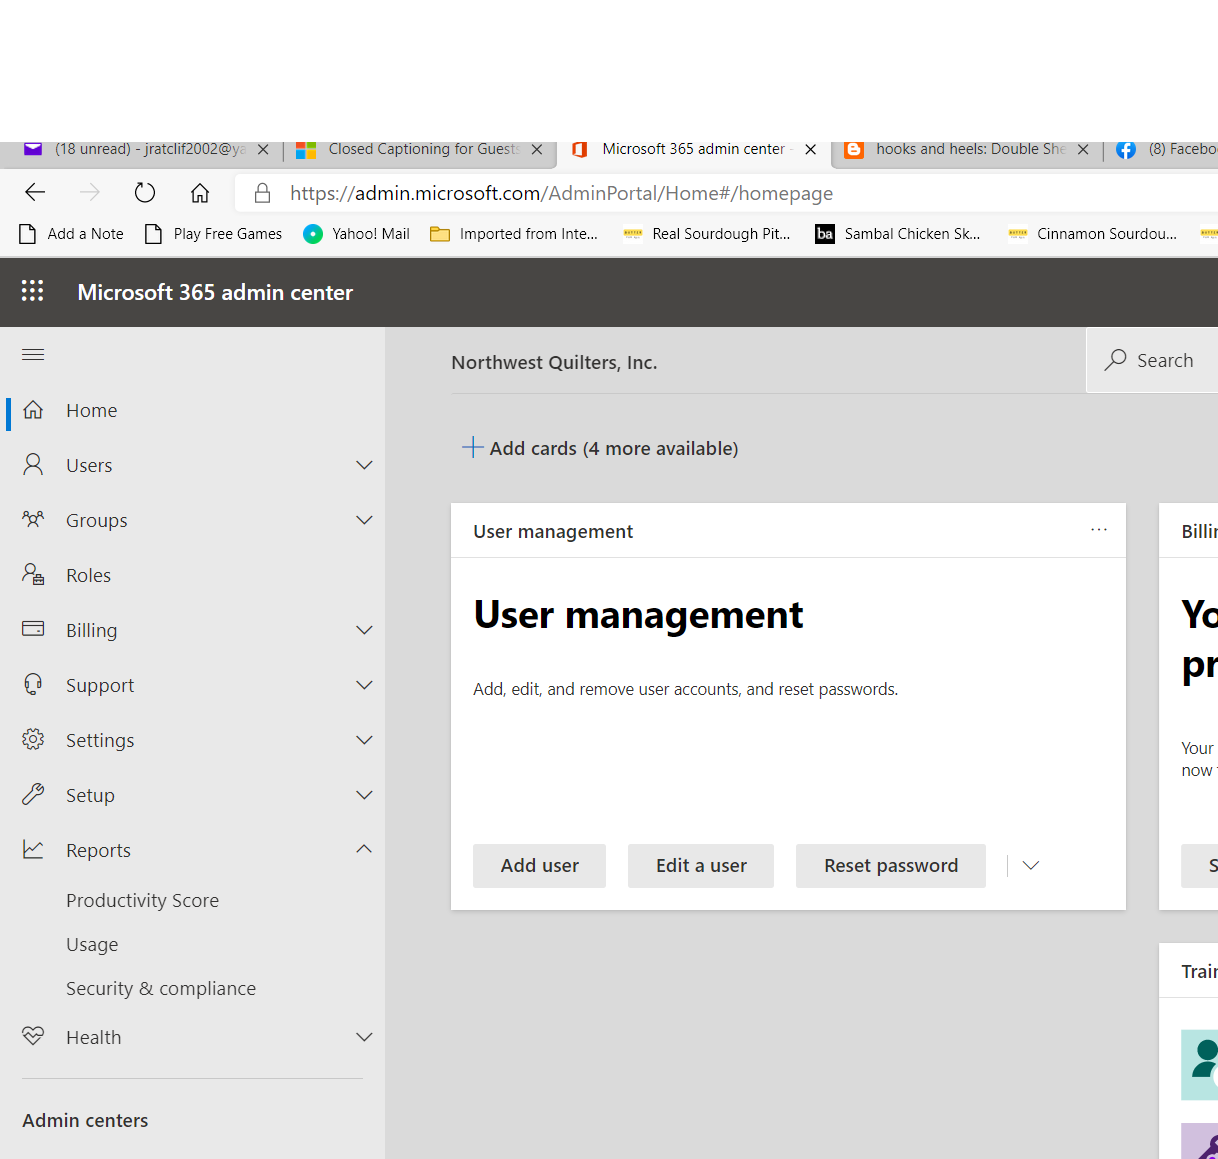The width and height of the screenshot is (1218, 1159).
Task: Click the Home house icon in sidebar
Action: click(33, 410)
